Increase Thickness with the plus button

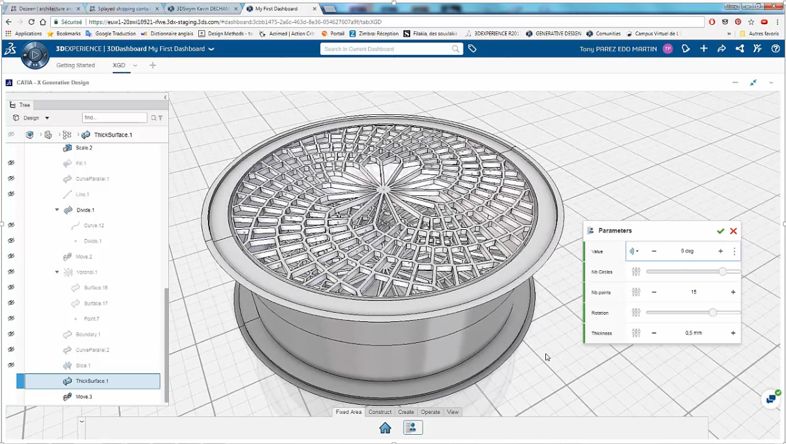pos(733,333)
